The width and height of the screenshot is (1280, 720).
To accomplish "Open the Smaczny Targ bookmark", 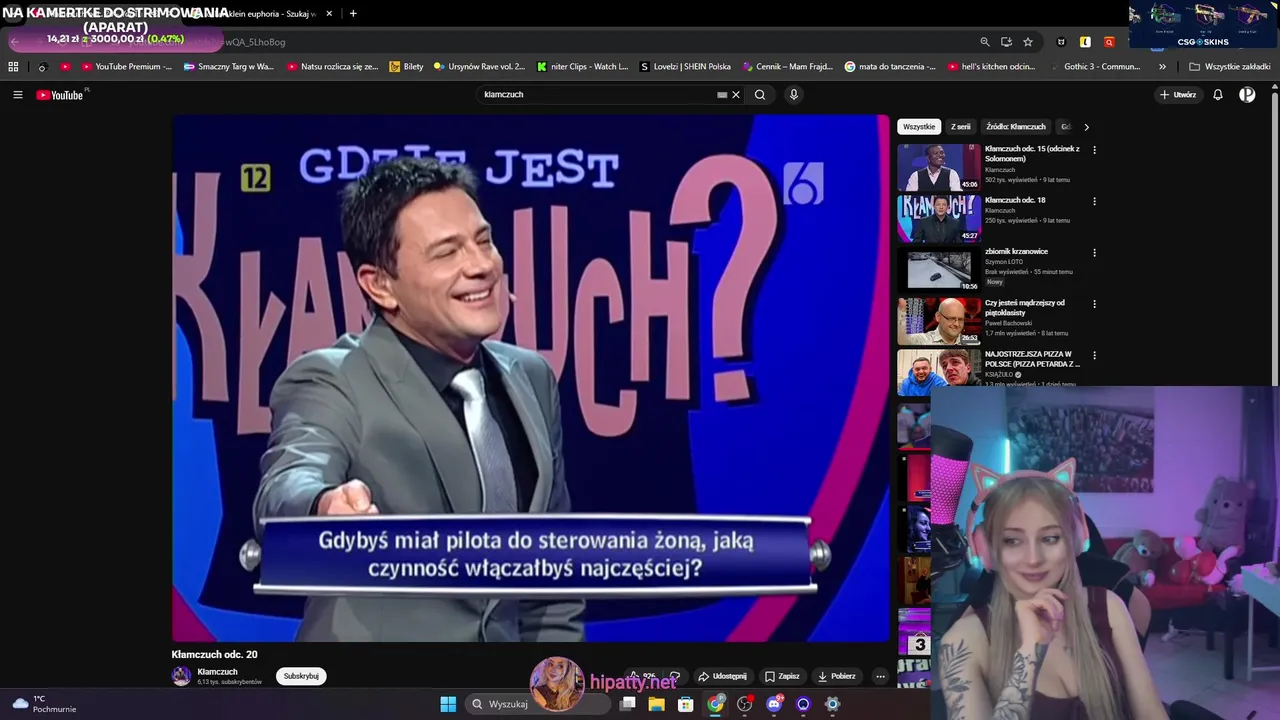I will point(229,67).
